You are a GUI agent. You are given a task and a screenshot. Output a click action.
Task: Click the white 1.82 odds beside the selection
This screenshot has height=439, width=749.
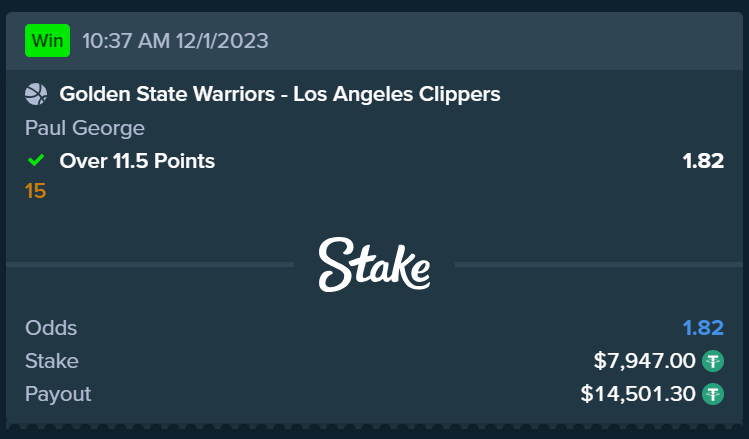click(x=703, y=160)
